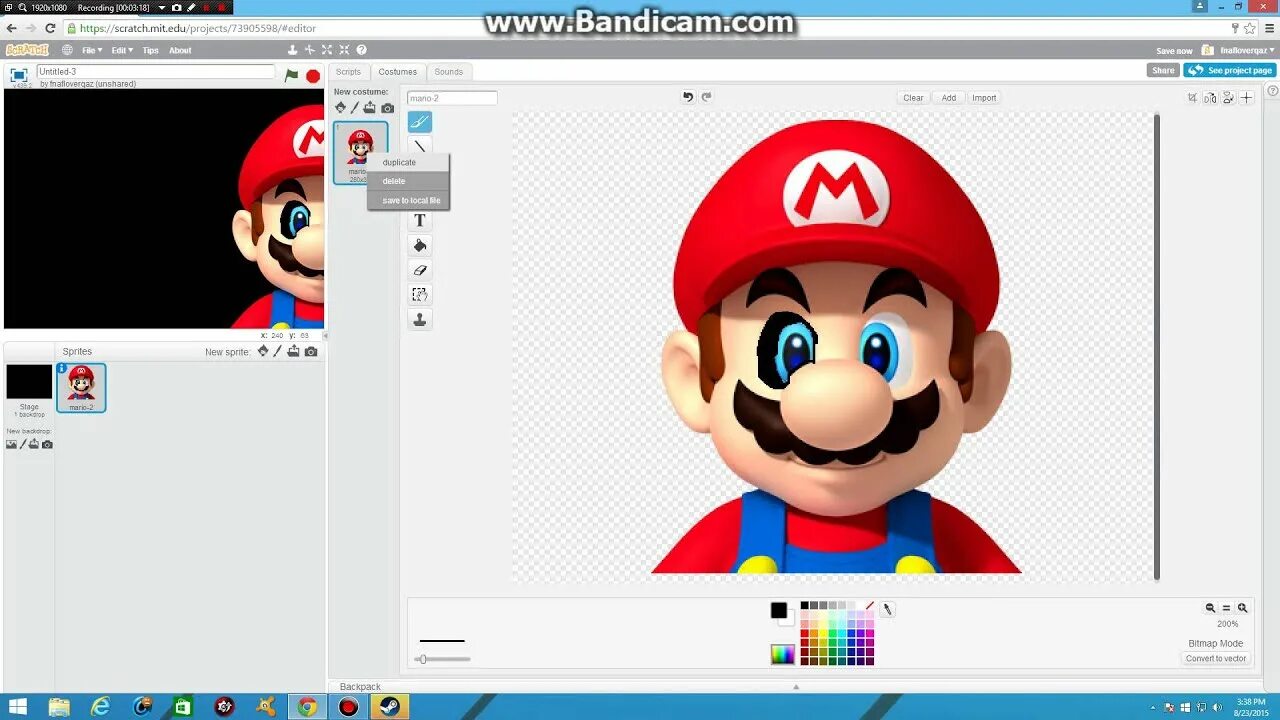The width and height of the screenshot is (1280, 720).
Task: Take new costume from camera
Action: [x=388, y=108]
